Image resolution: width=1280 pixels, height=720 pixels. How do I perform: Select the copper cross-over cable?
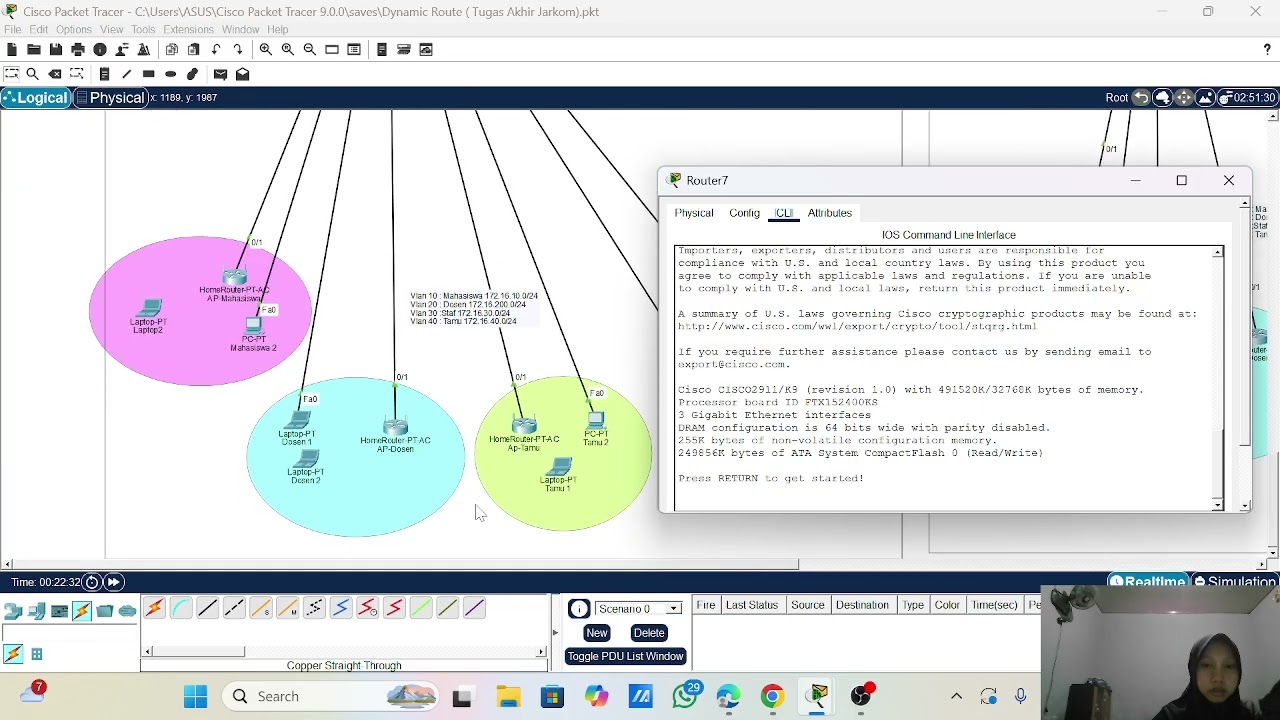[234, 608]
